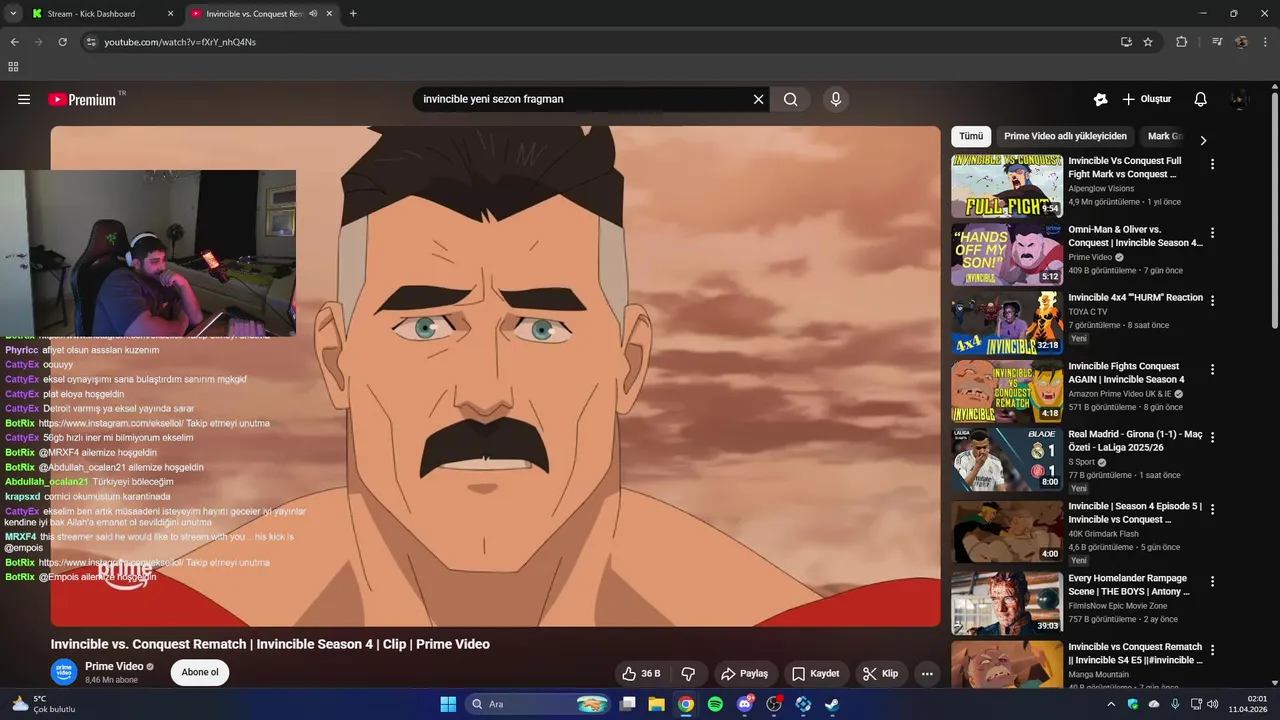
Task: Bookmark this page with the star icon
Action: tap(1148, 42)
